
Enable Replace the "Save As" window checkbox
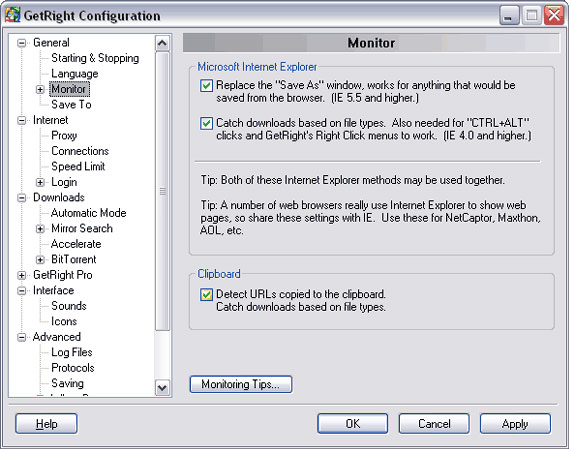click(206, 86)
